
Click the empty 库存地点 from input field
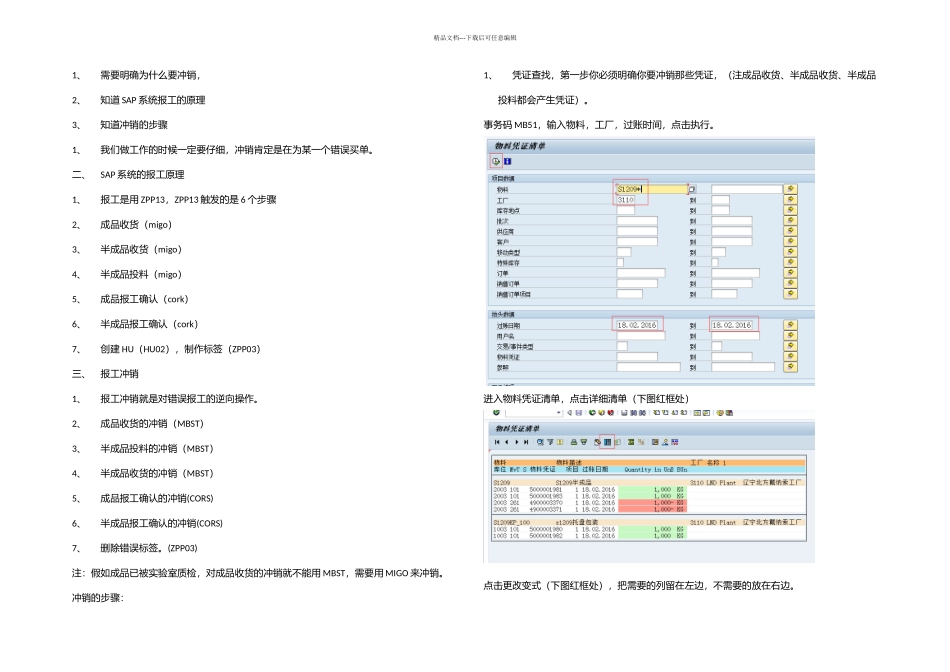[x=625, y=210]
